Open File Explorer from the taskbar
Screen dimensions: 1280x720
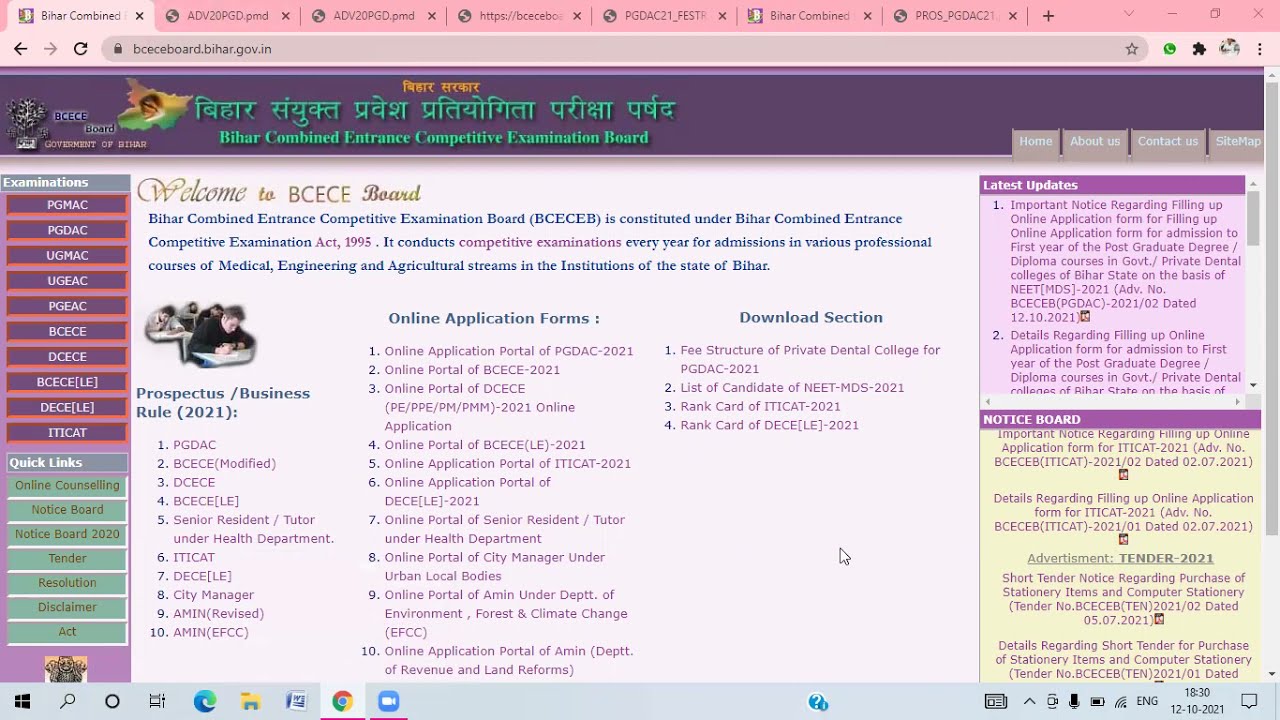click(x=250, y=701)
